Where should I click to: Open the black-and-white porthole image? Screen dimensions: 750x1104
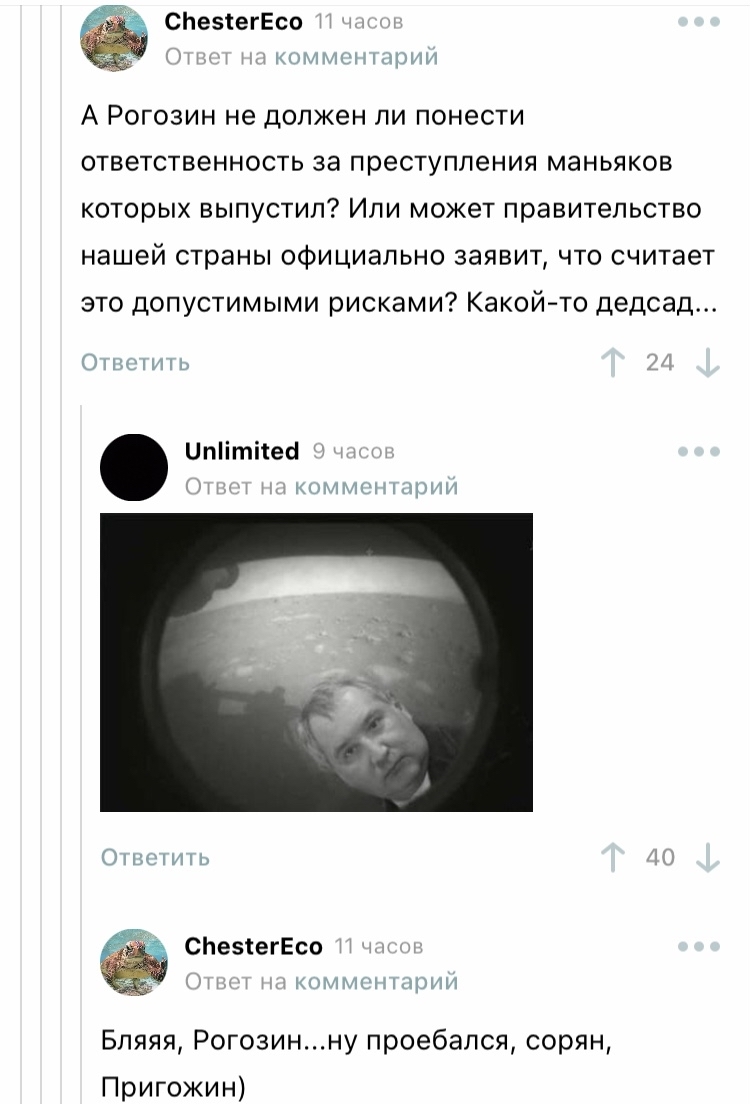click(316, 663)
